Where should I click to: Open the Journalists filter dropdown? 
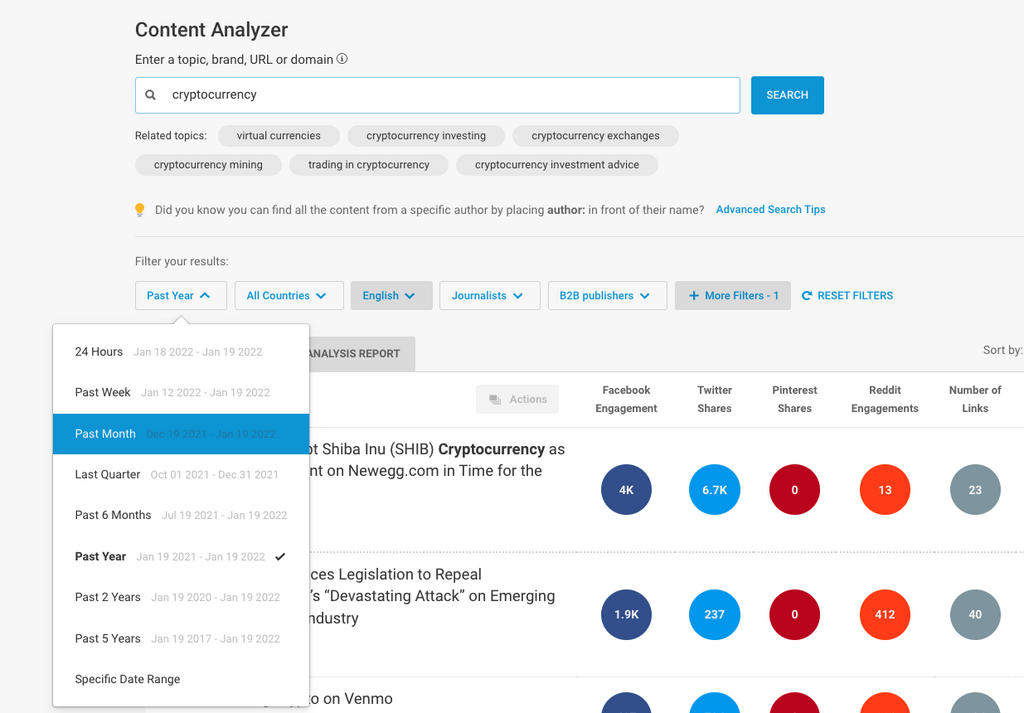click(x=488, y=296)
